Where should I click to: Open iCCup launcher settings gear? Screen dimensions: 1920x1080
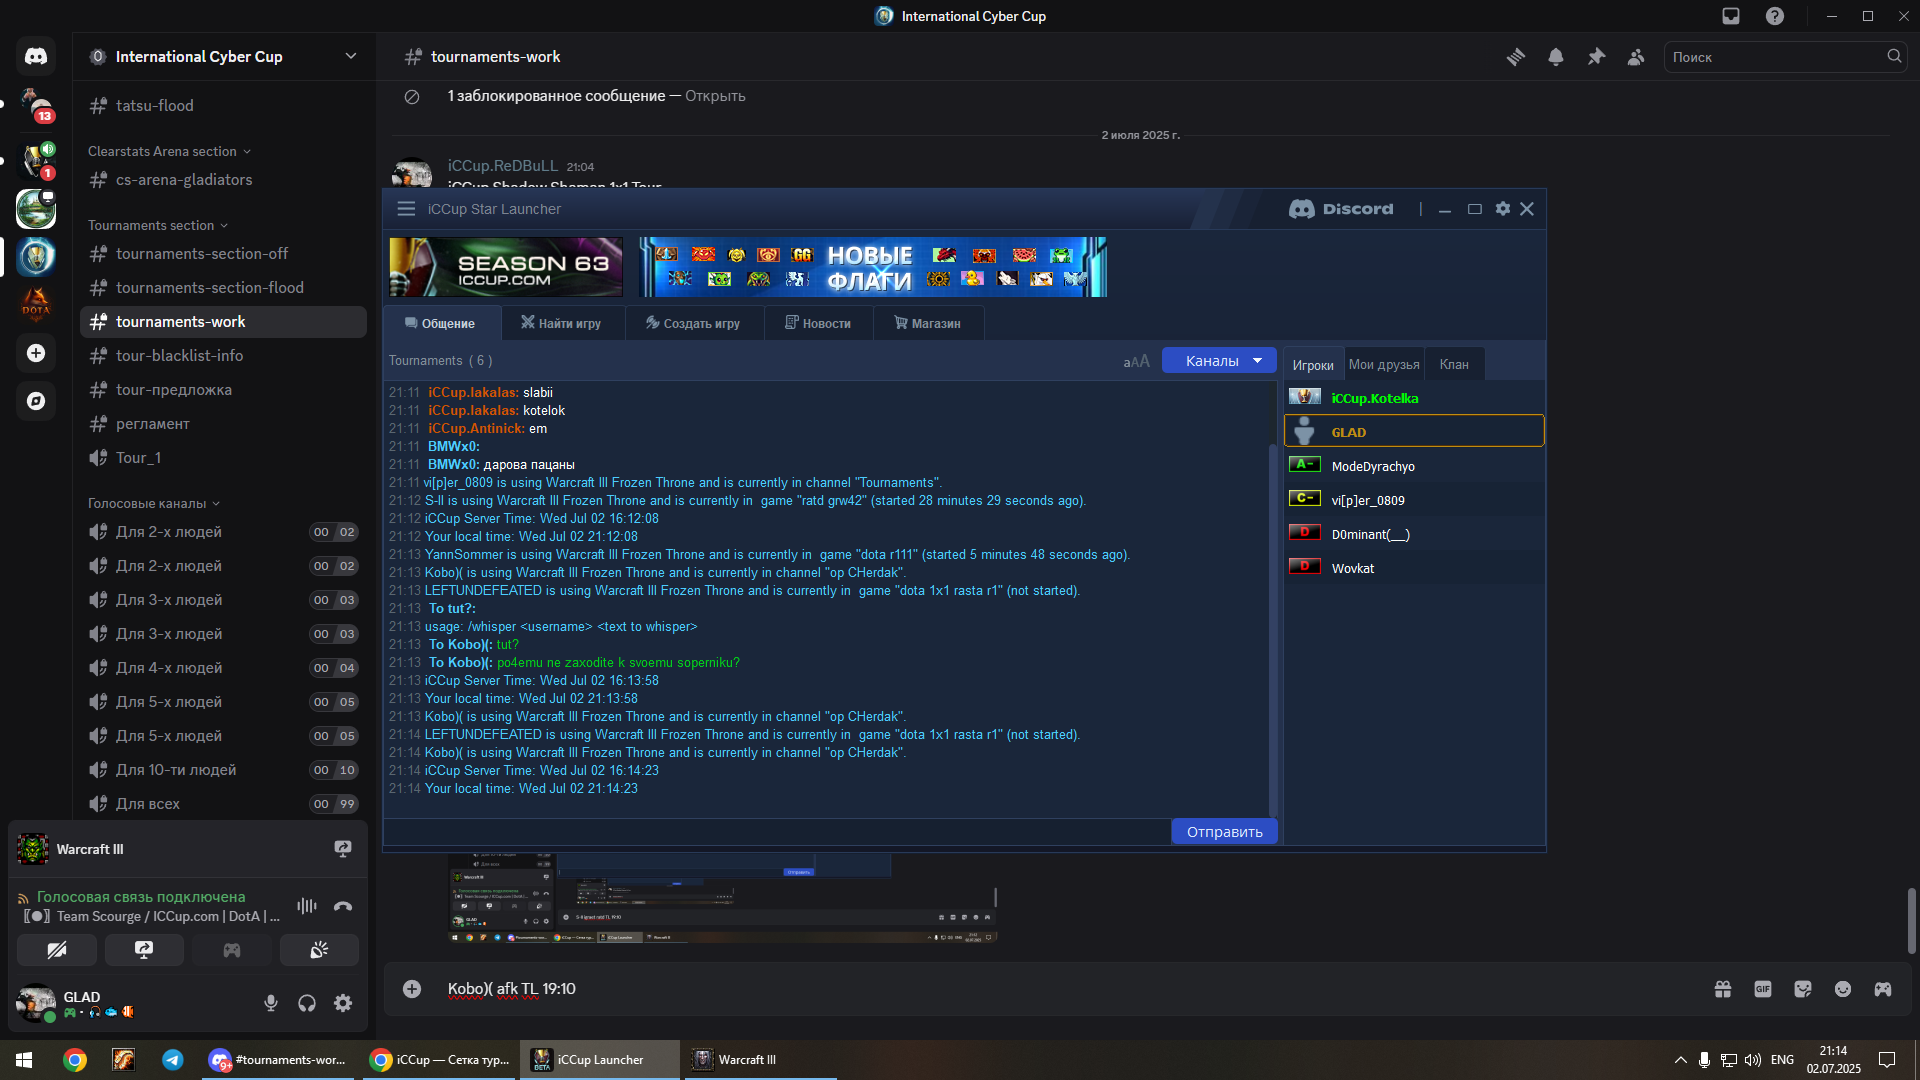click(1503, 209)
